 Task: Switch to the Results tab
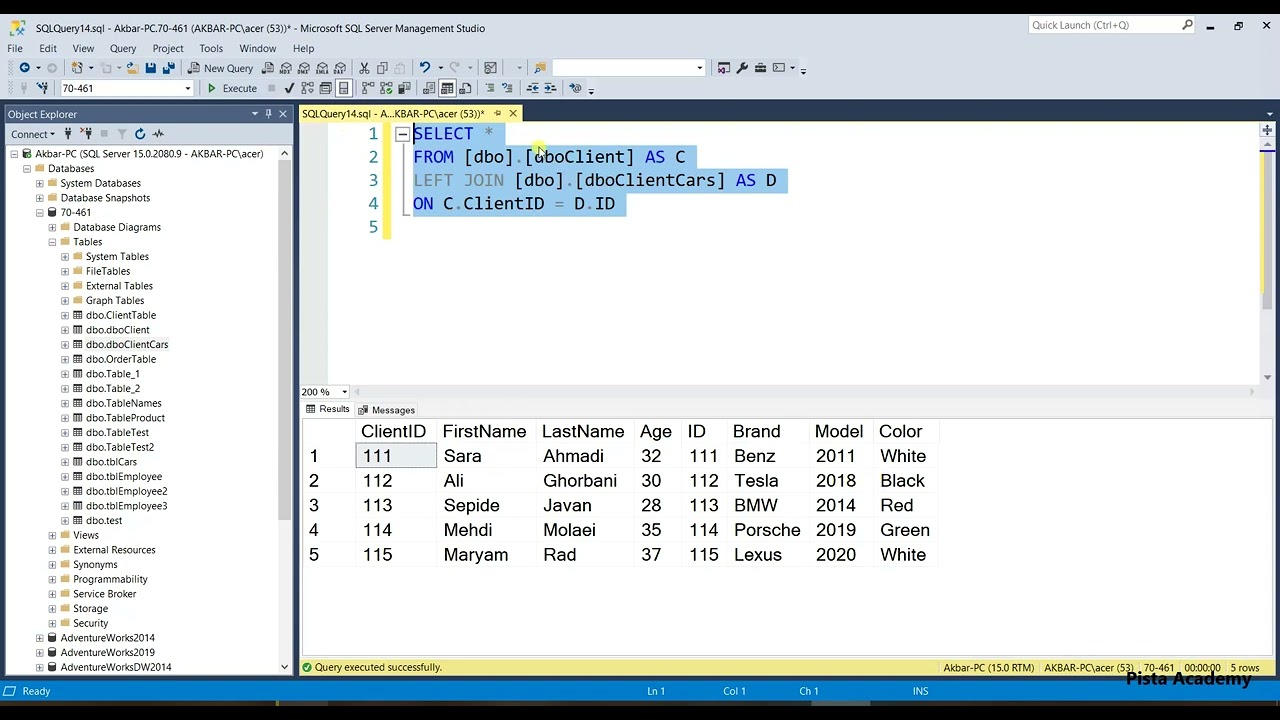coord(328,410)
